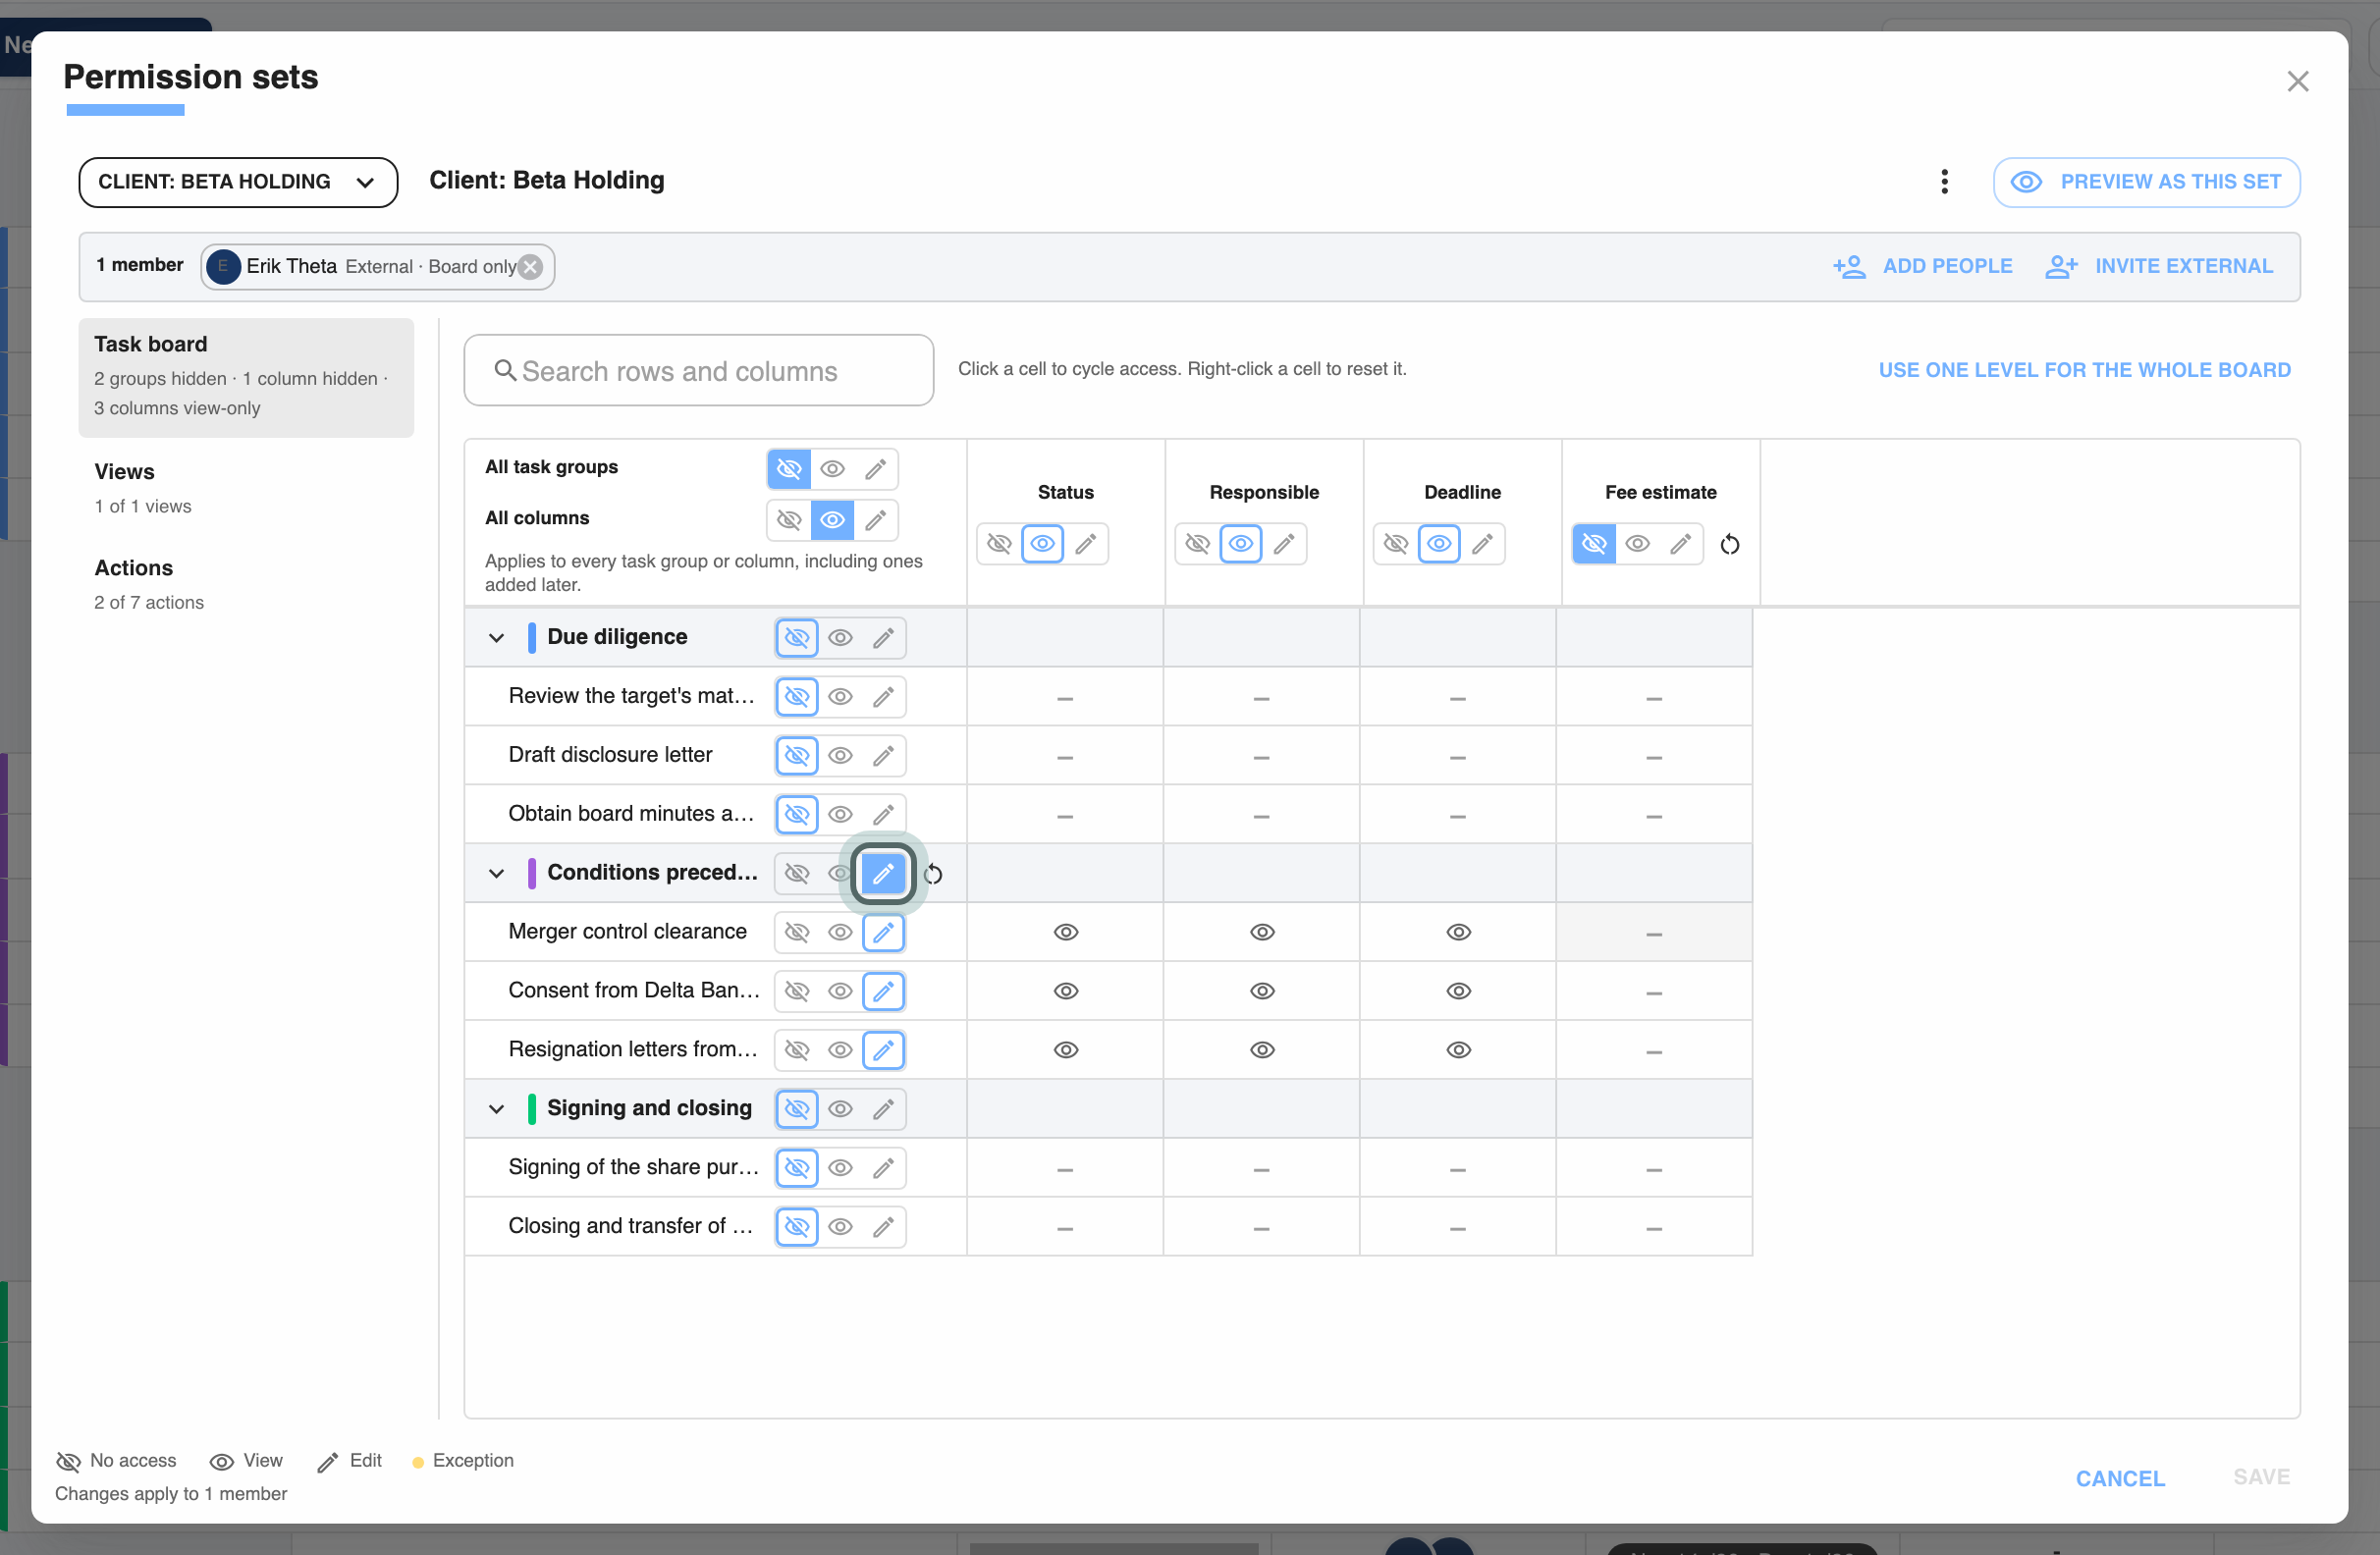The width and height of the screenshot is (2380, 1555).
Task: Click reset icon next to Conditions precedent
Action: (932, 874)
